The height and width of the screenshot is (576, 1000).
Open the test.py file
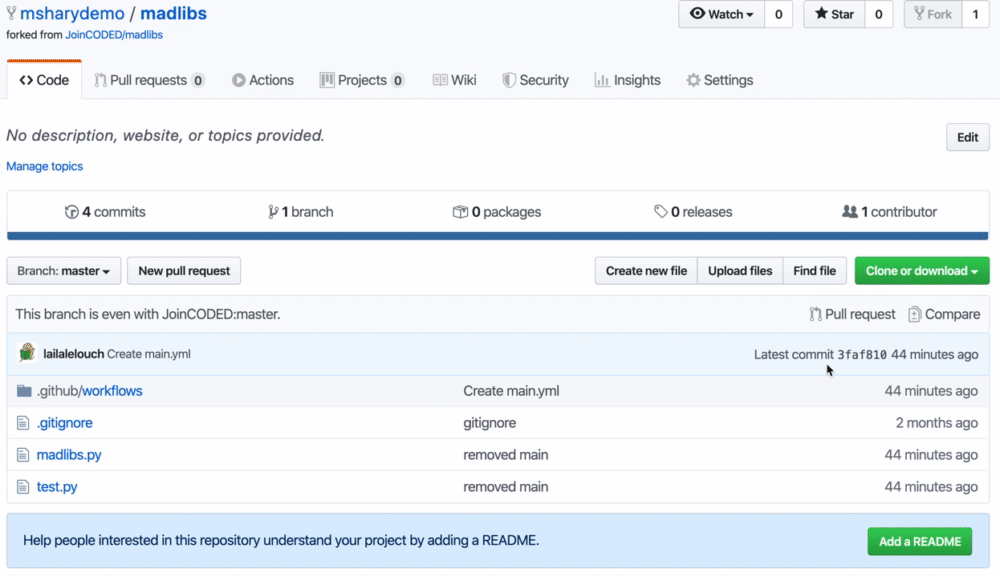[57, 487]
